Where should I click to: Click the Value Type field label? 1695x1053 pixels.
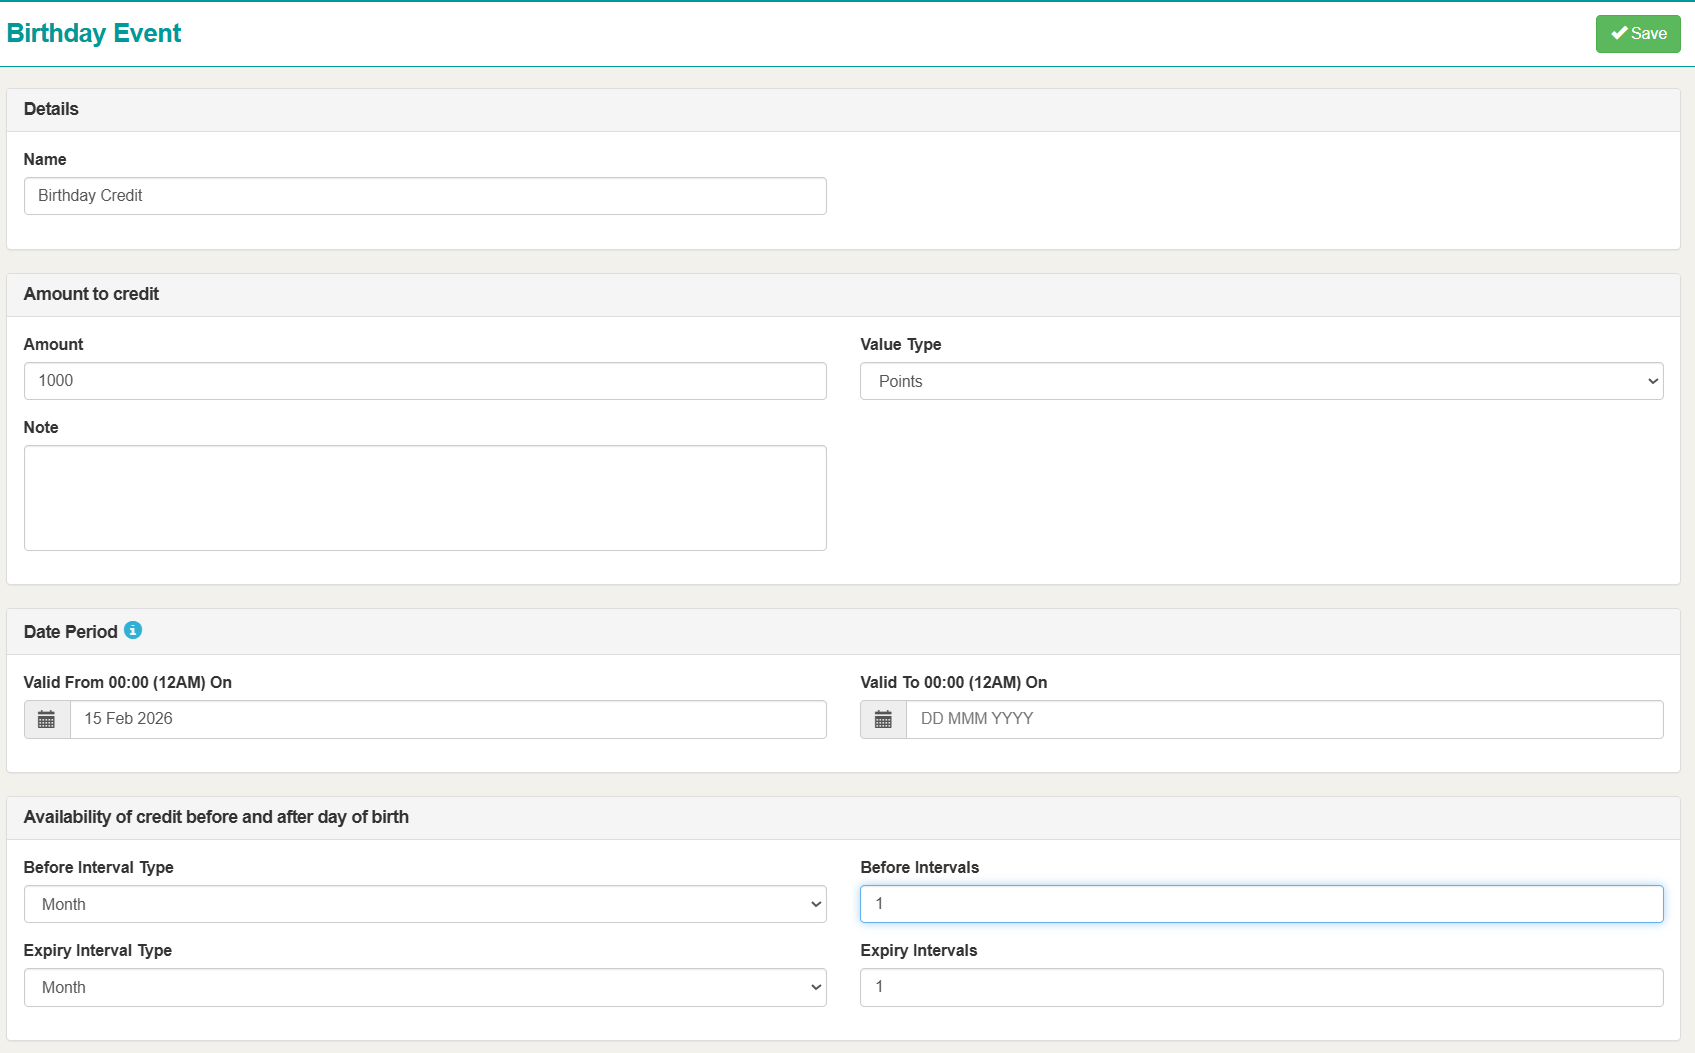(x=900, y=344)
